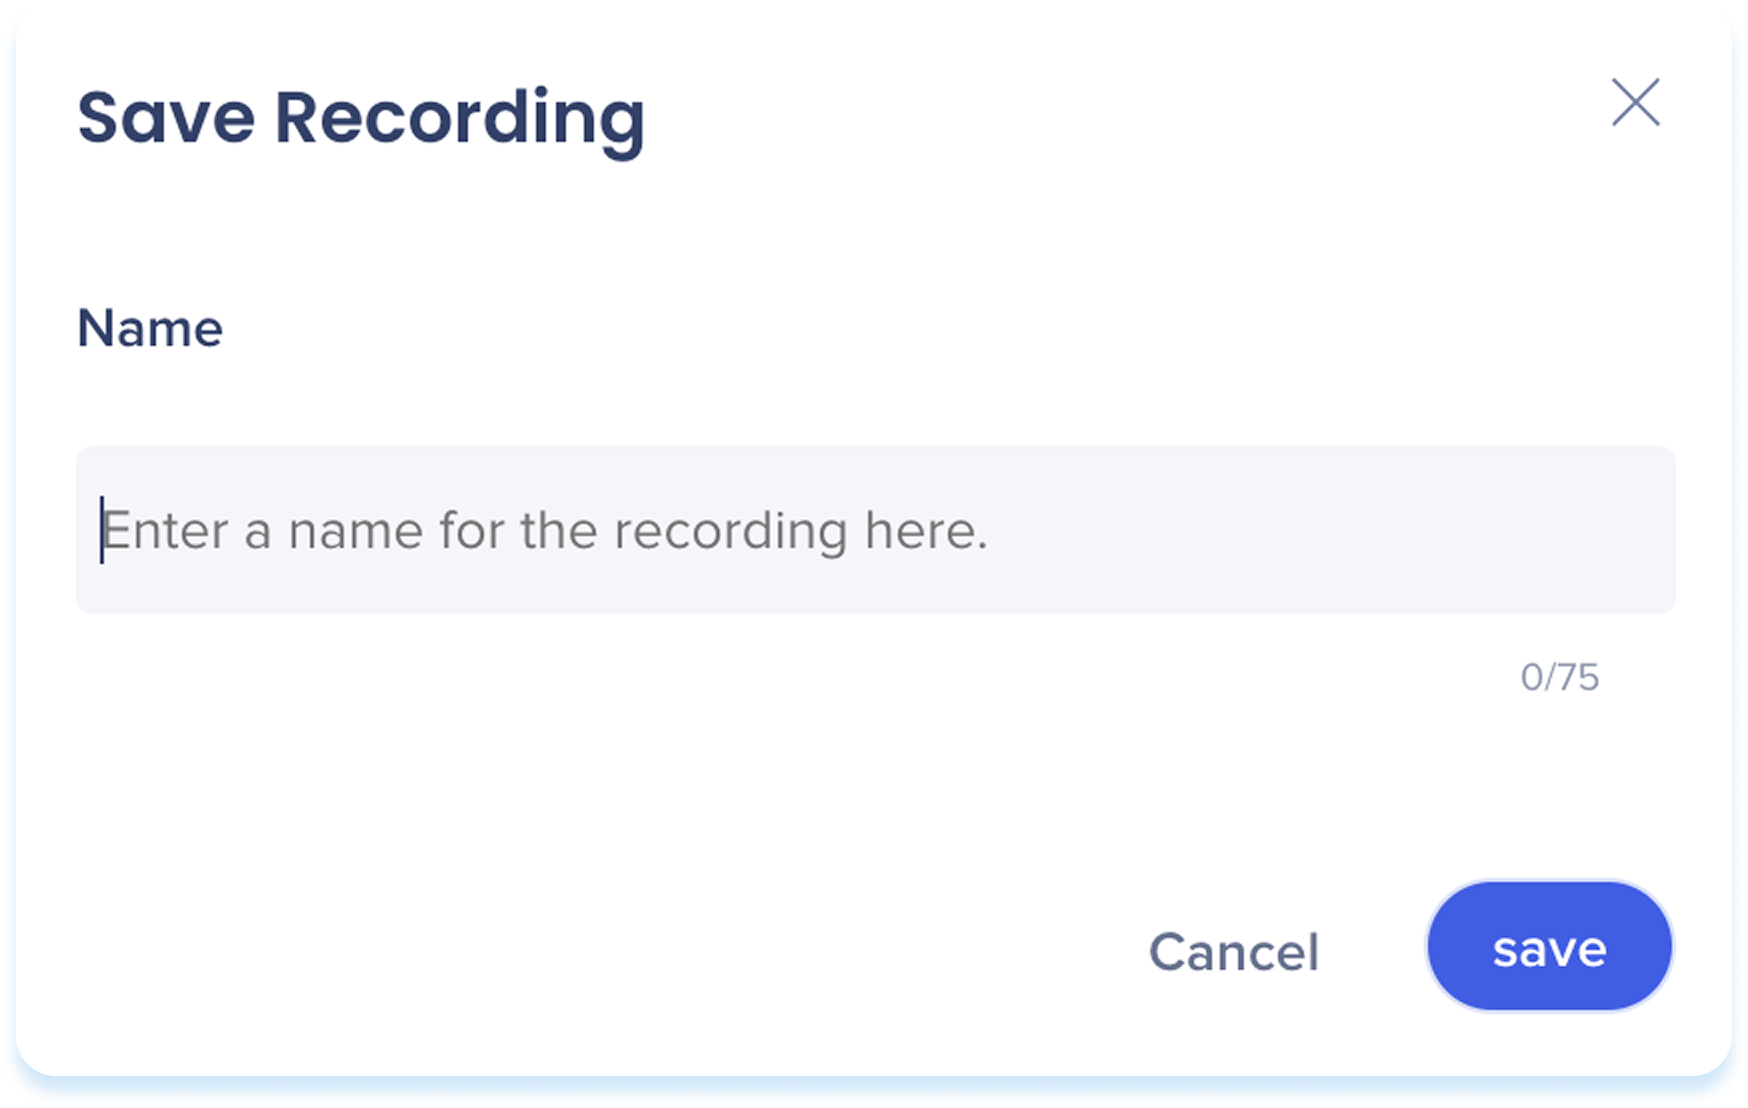Activate the gray name text box
The height and width of the screenshot is (1108, 1748).
(875, 530)
